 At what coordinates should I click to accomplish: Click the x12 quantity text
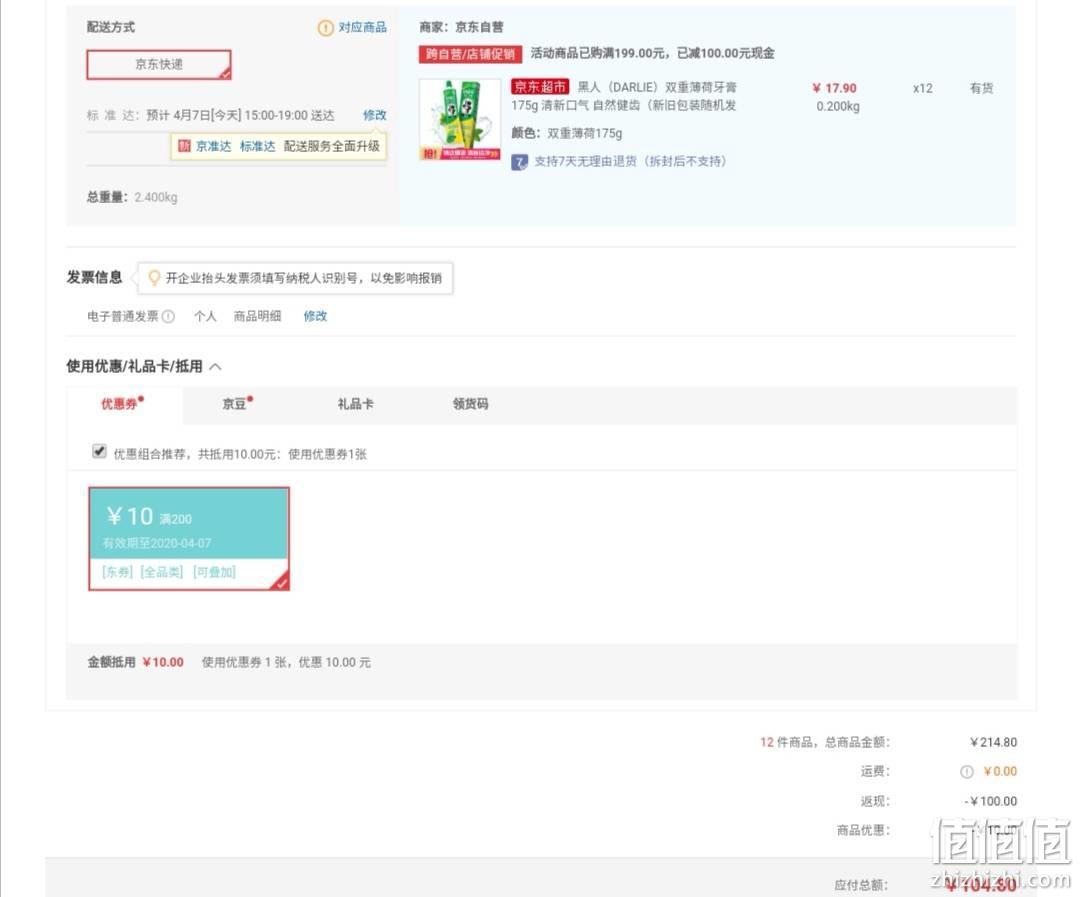coord(922,89)
